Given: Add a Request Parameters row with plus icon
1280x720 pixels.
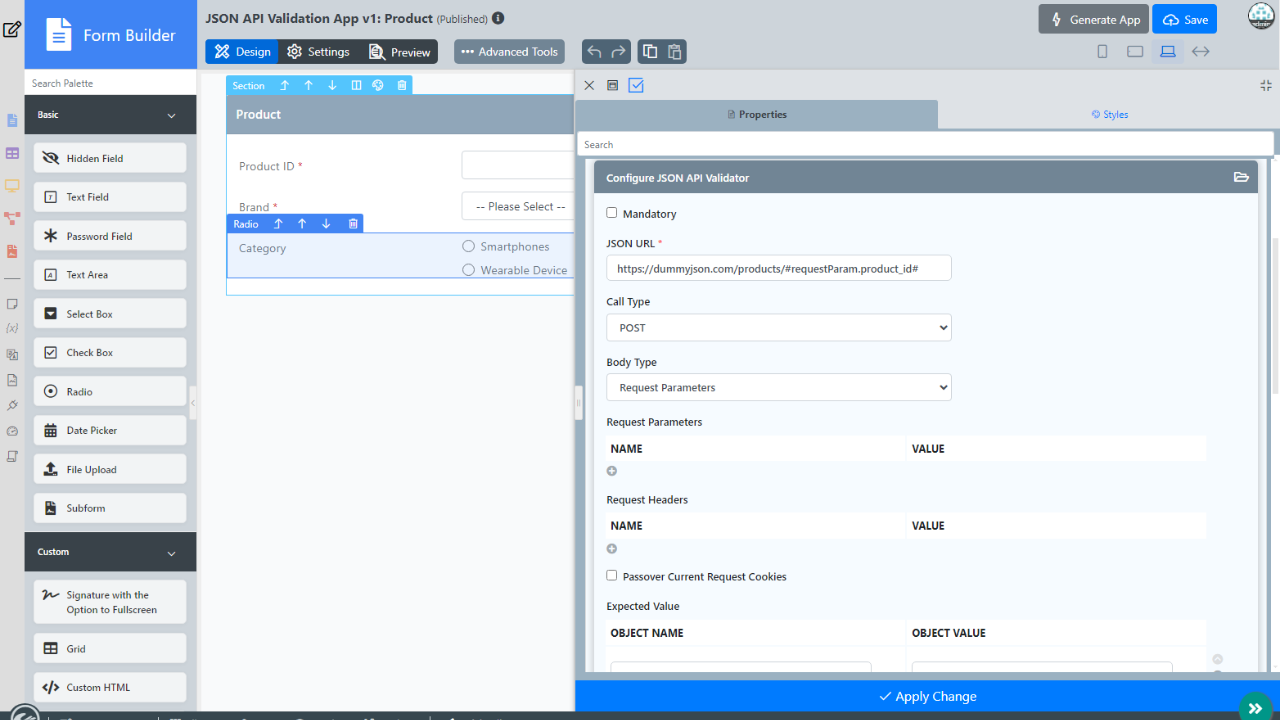Looking at the screenshot, I should pyautogui.click(x=612, y=471).
